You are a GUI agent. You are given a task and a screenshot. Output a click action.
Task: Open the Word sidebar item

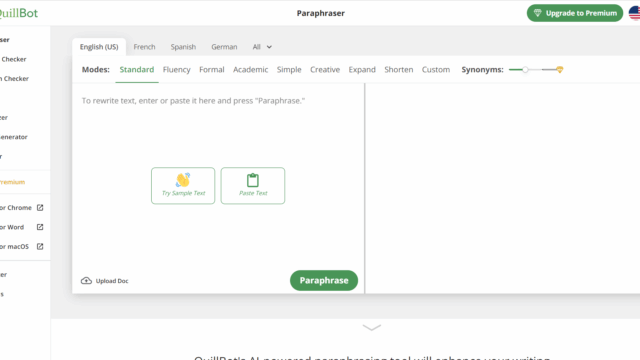coord(22,227)
